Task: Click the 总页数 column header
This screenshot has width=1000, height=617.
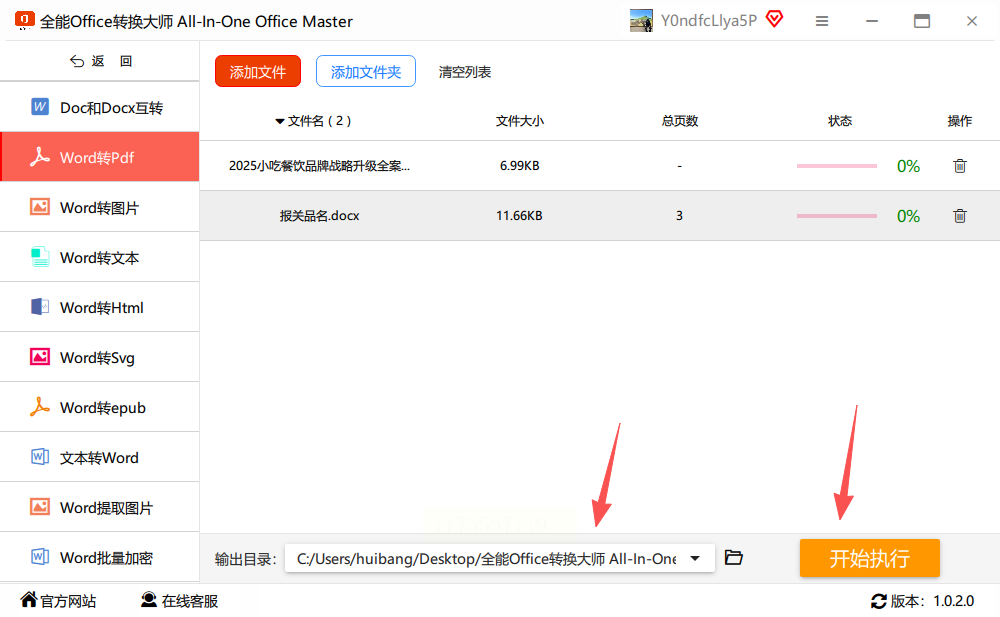Action: coord(680,121)
